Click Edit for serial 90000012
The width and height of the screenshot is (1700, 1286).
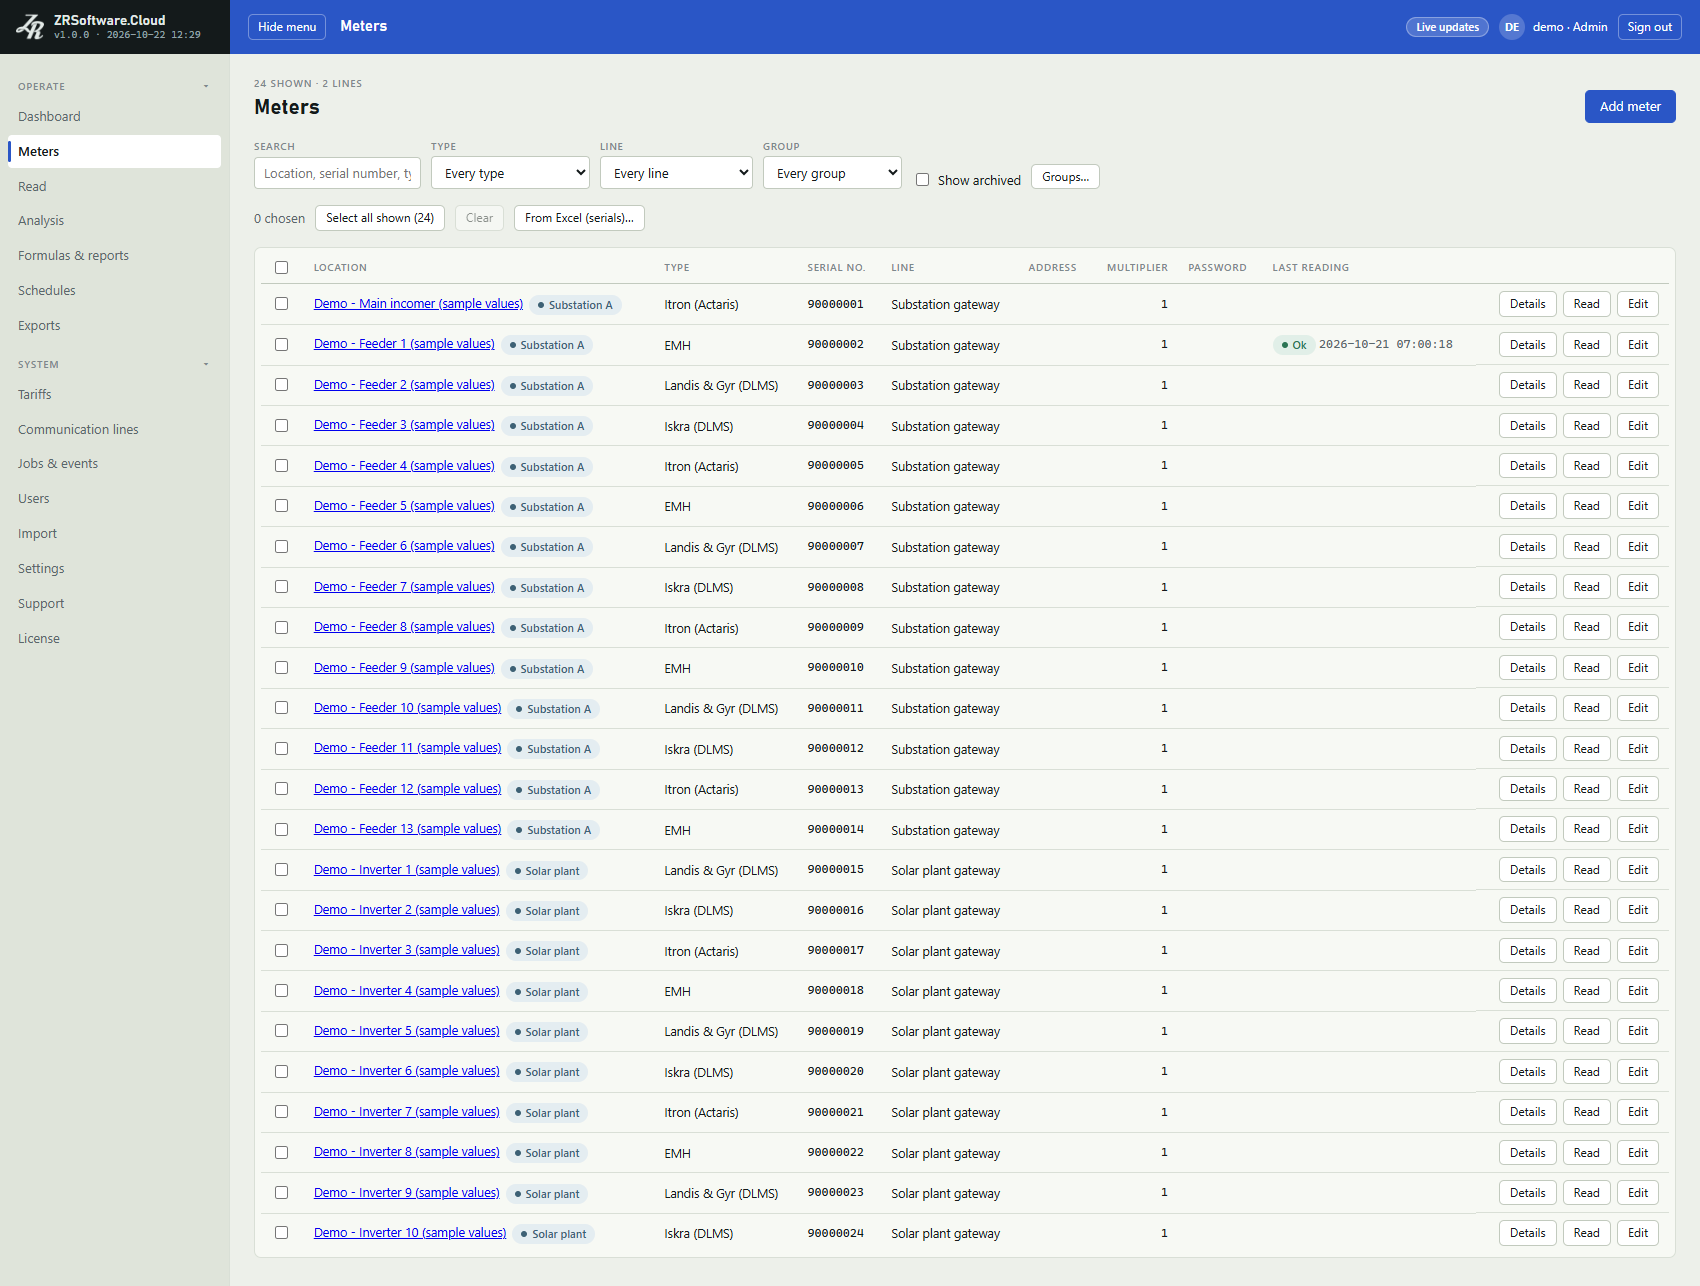click(1638, 749)
